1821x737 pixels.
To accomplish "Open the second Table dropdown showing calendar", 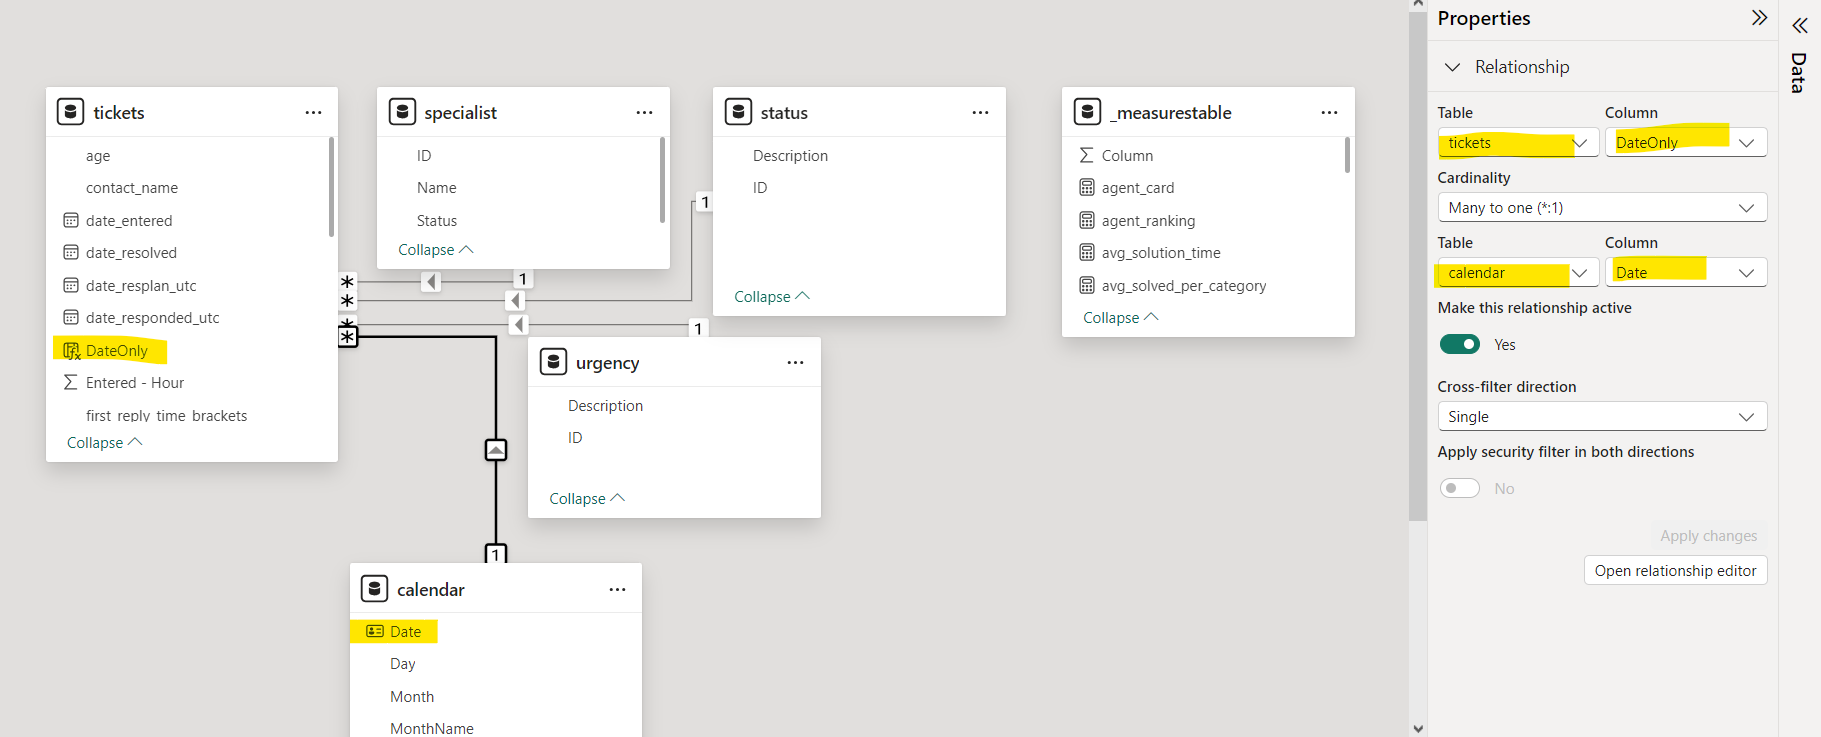I will coord(1518,273).
